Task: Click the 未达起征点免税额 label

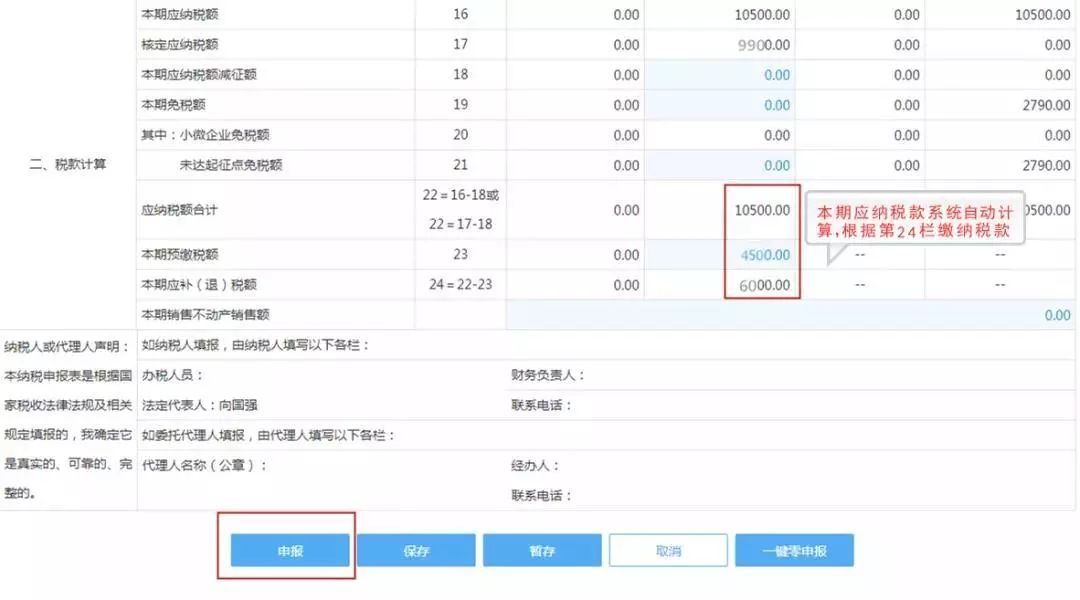Action: coord(231,165)
